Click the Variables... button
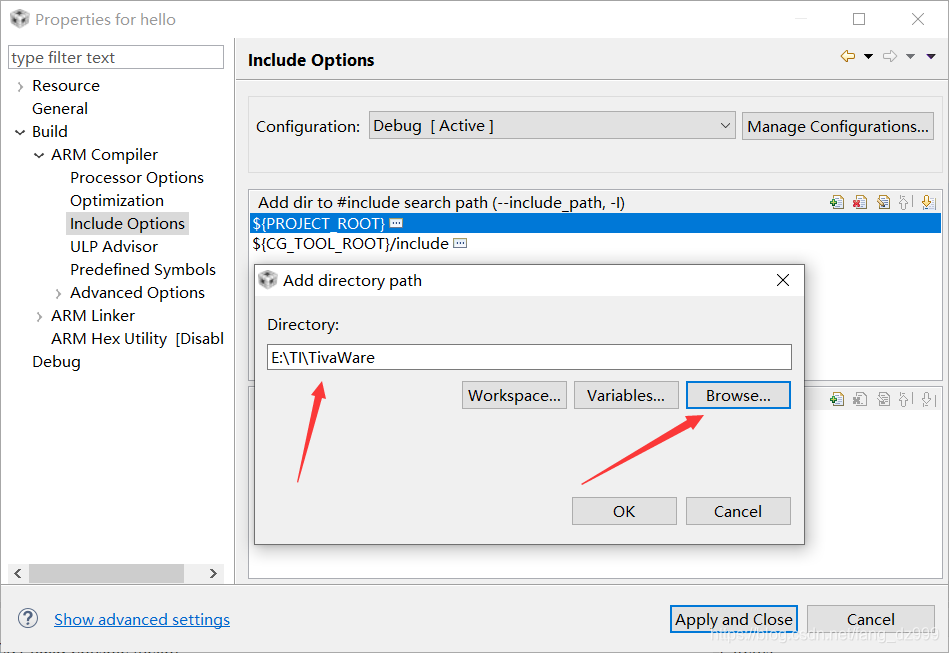949x653 pixels. [626, 395]
